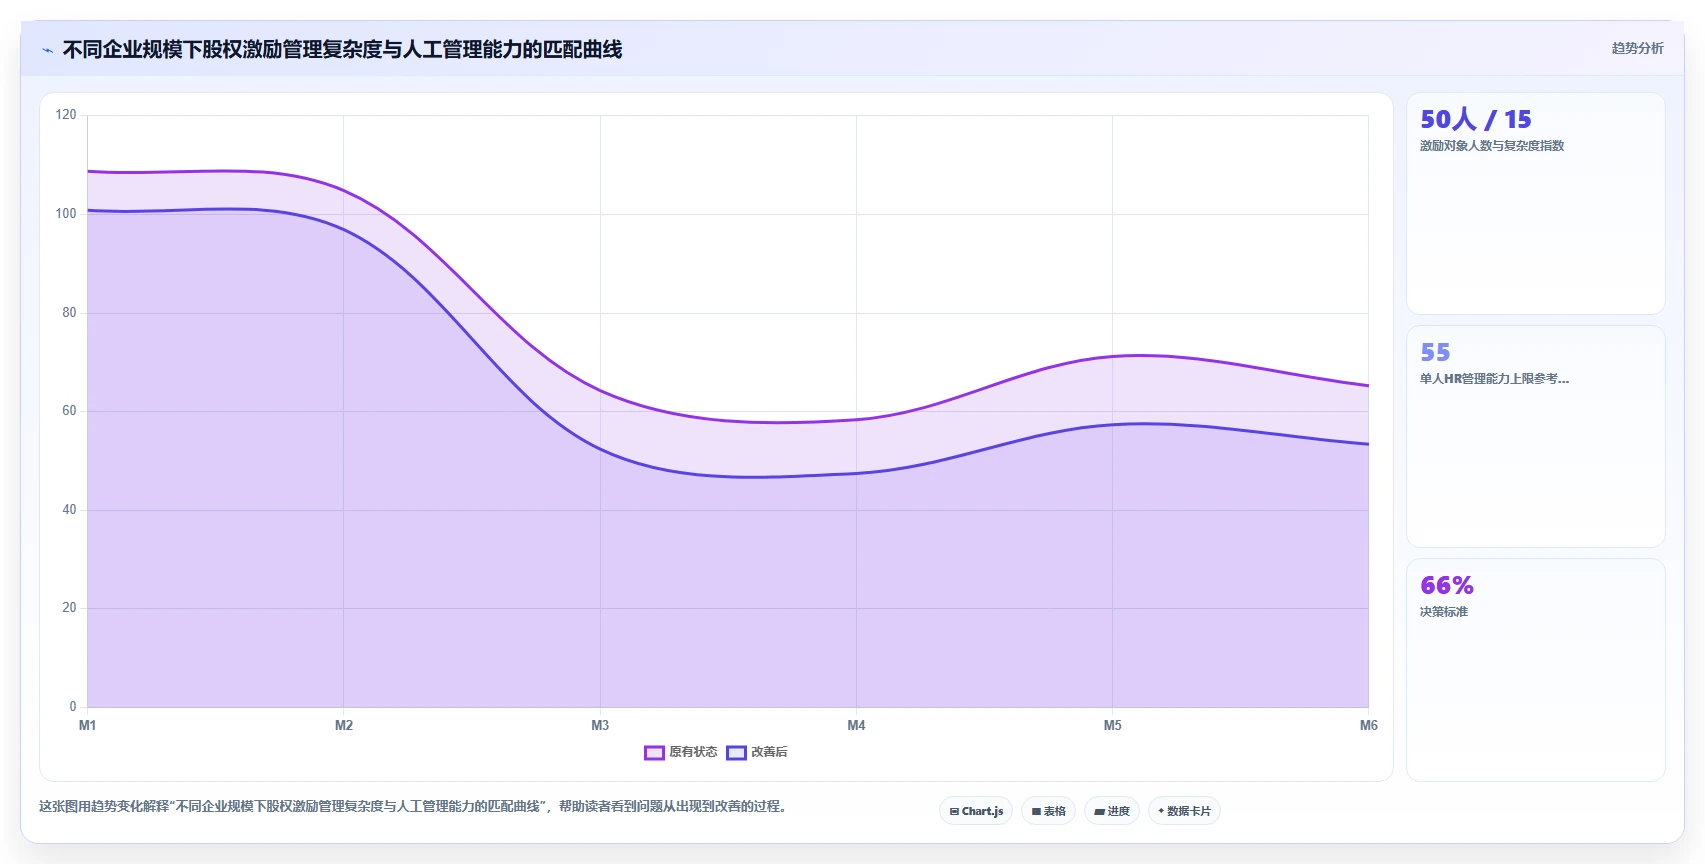The image size is (1705, 864).
Task: Click the 原有状态 line point at M4
Action: 856,420
